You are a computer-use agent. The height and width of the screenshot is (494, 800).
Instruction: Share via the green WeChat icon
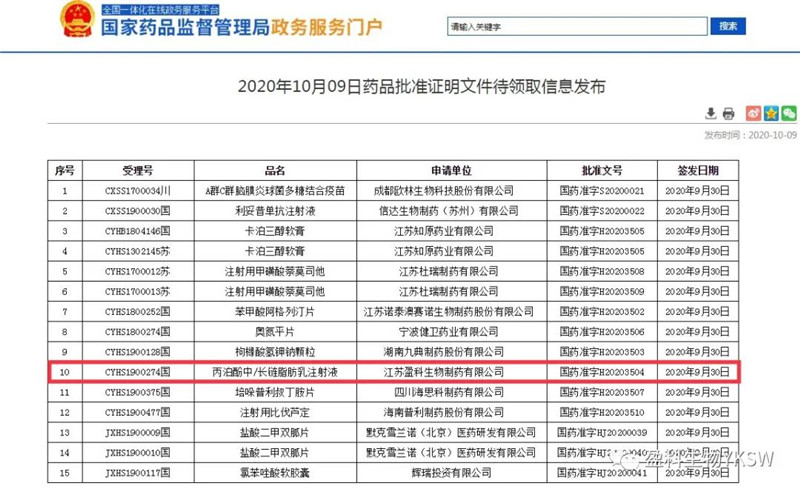789,113
